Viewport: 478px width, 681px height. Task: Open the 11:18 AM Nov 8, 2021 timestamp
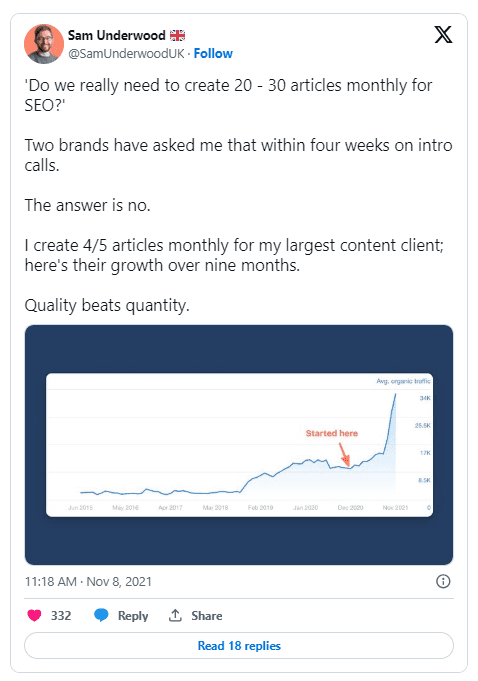point(88,582)
